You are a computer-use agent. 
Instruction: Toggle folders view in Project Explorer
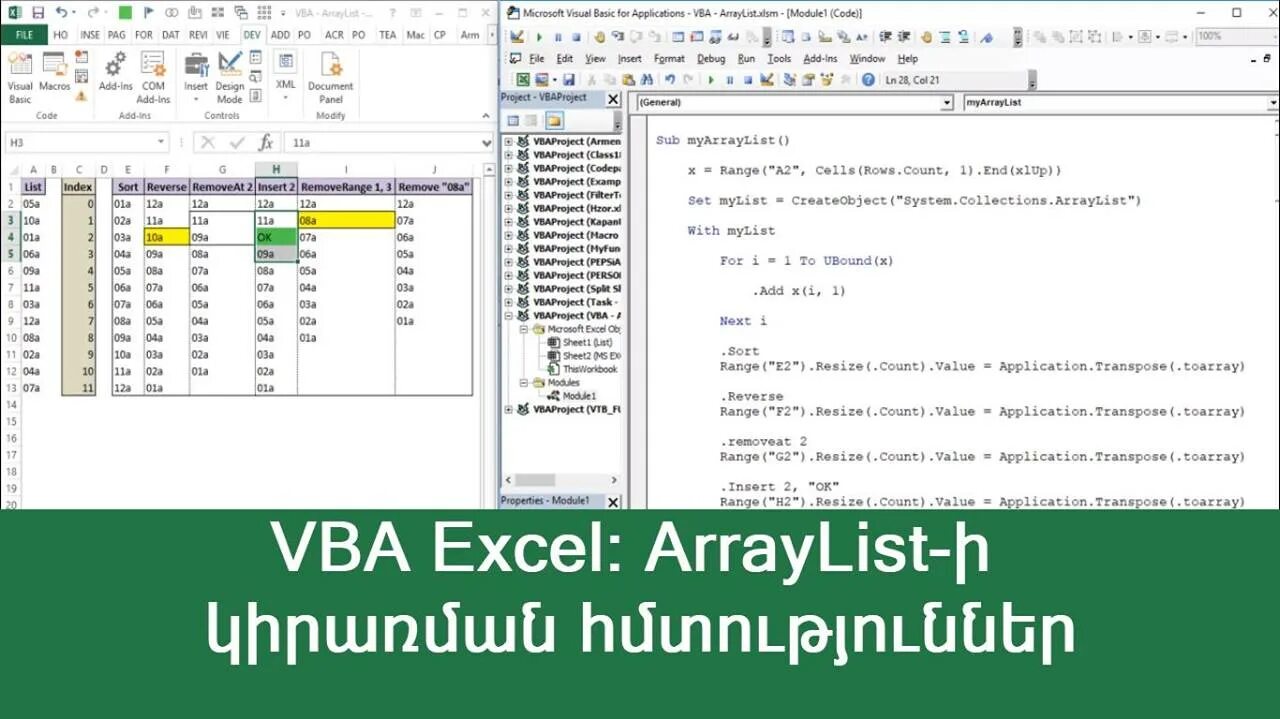pyautogui.click(x=554, y=121)
